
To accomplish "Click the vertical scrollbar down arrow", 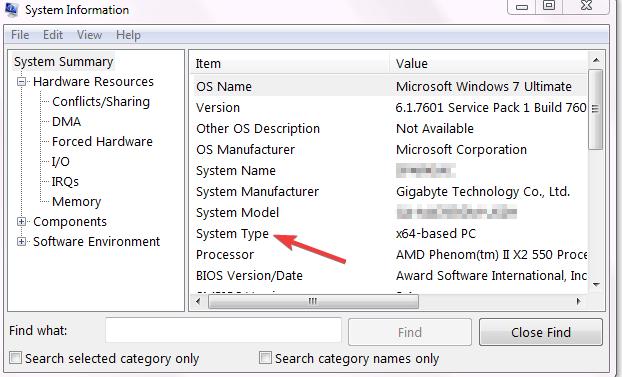I will pos(596,285).
